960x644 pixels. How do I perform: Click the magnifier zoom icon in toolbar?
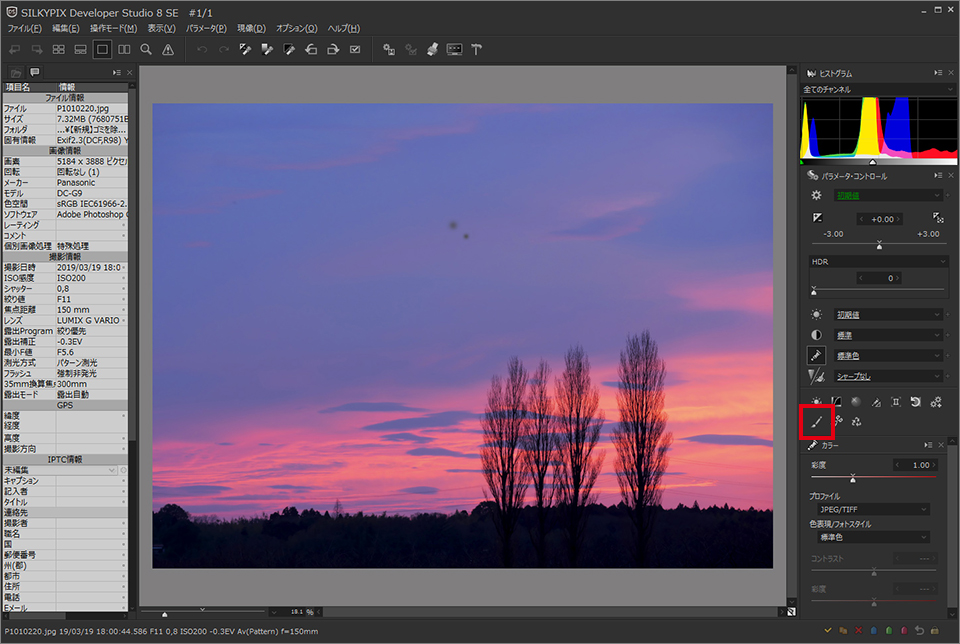(x=146, y=49)
